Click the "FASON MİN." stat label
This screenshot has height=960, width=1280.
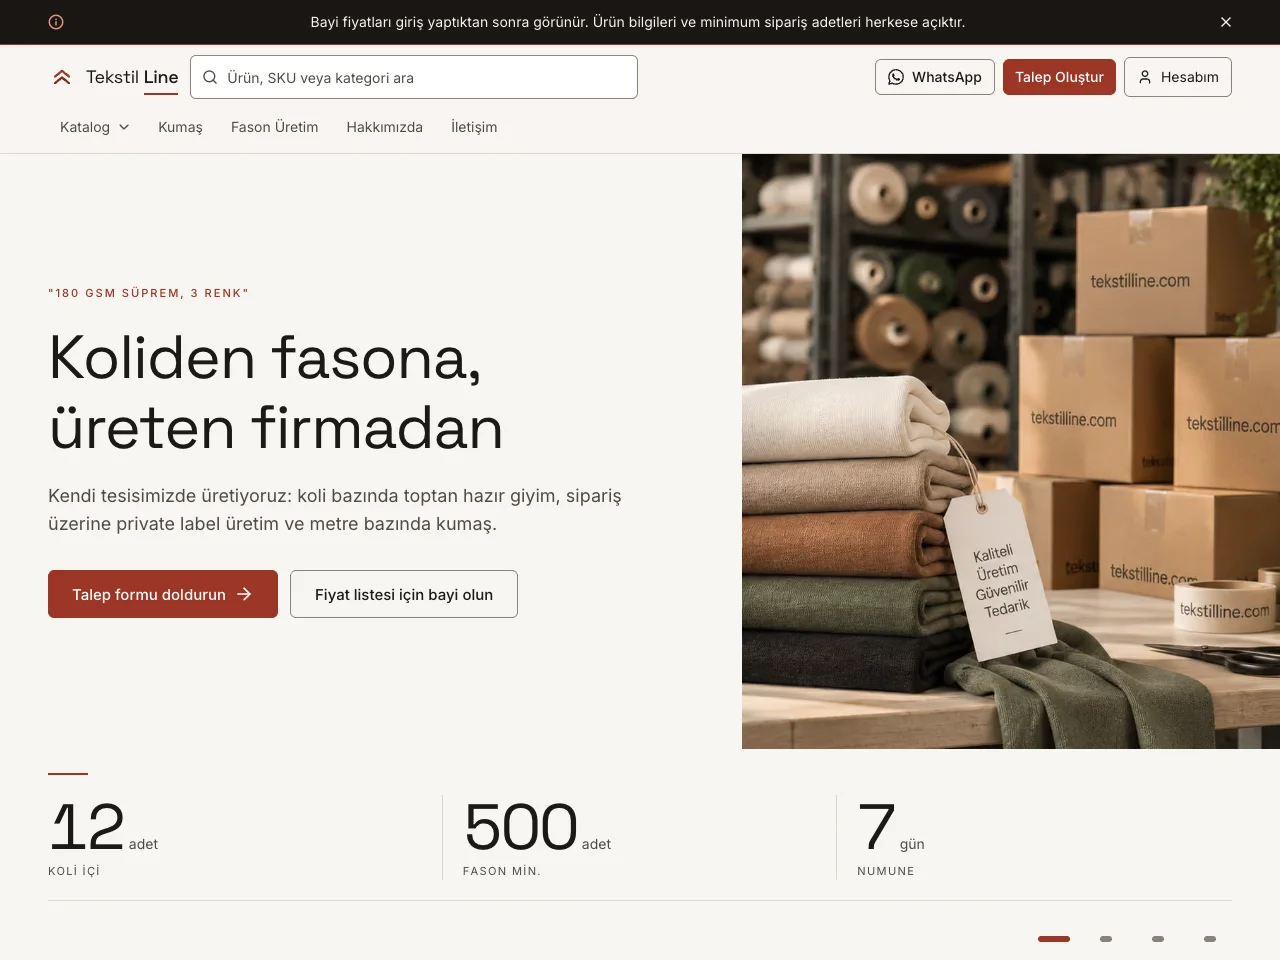click(x=502, y=871)
